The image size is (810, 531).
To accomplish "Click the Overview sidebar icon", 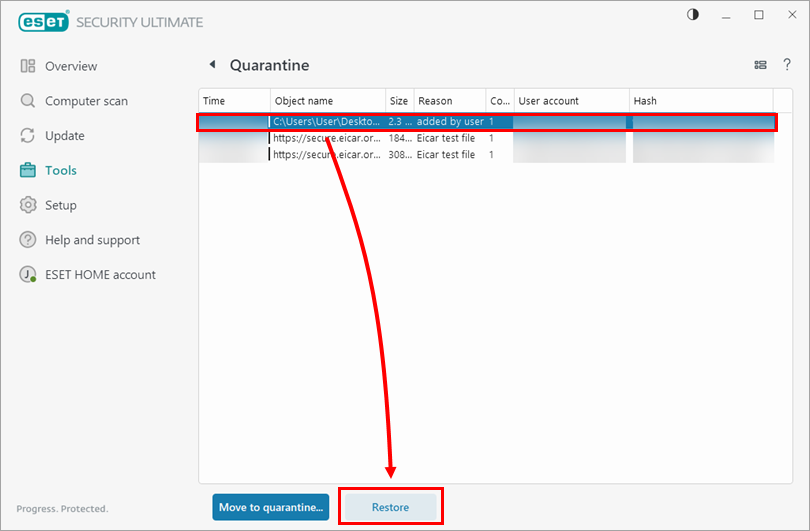I will click(x=28, y=66).
